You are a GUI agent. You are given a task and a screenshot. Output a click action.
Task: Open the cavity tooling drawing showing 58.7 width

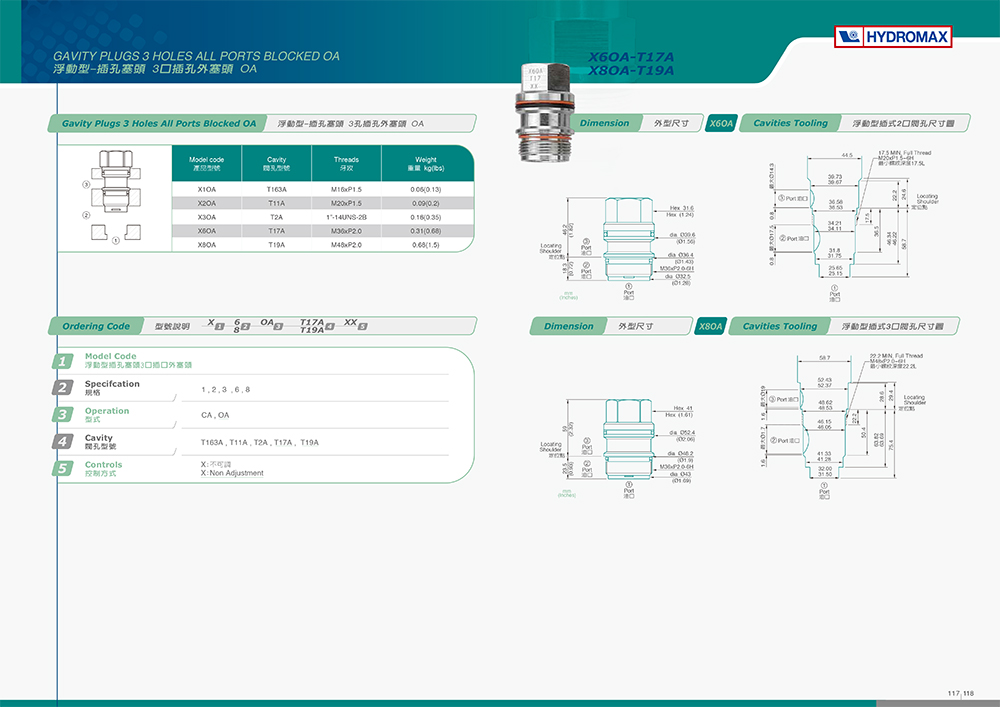[x=845, y=426]
